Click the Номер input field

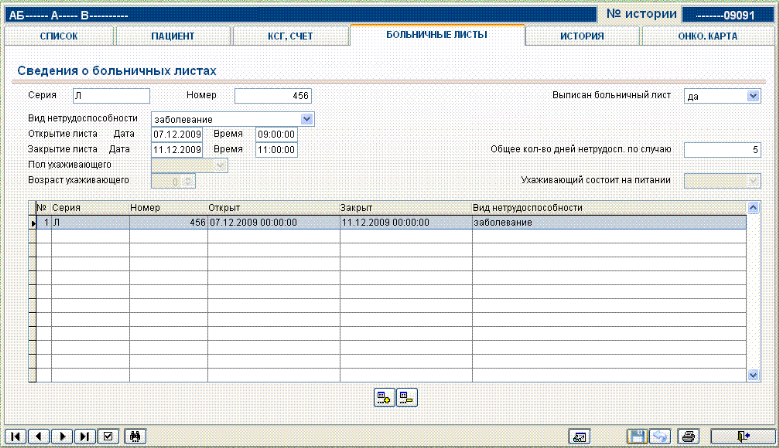[x=272, y=96]
